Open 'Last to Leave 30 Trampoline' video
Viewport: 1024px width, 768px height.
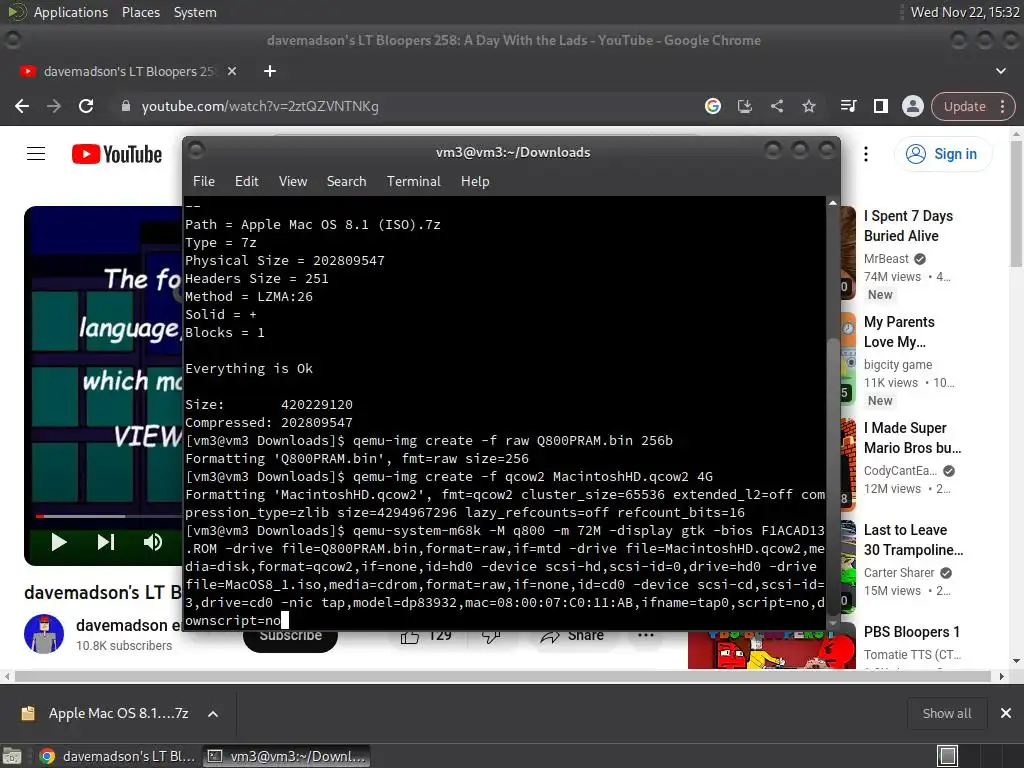(913, 539)
